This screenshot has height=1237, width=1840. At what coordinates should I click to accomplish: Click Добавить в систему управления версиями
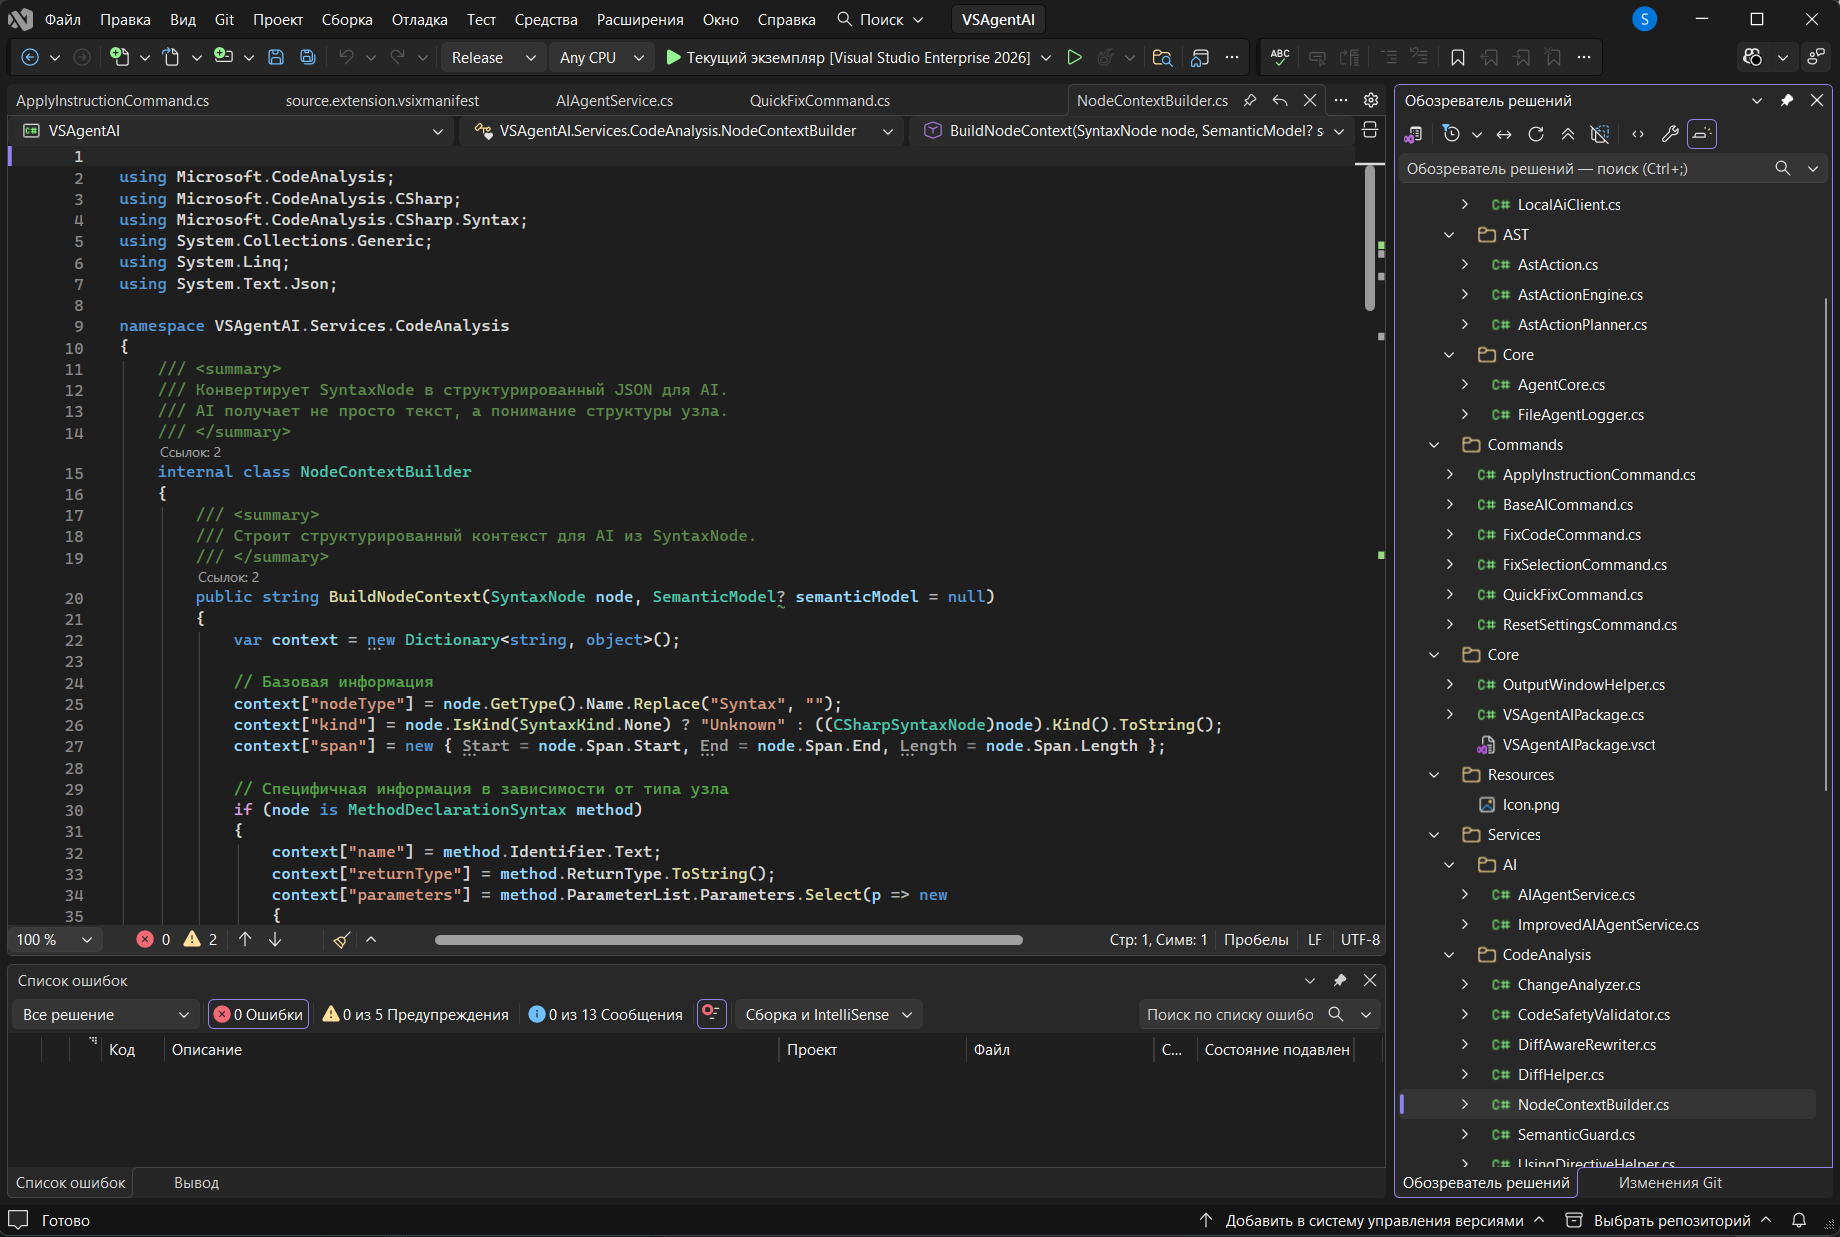[x=1373, y=1221]
